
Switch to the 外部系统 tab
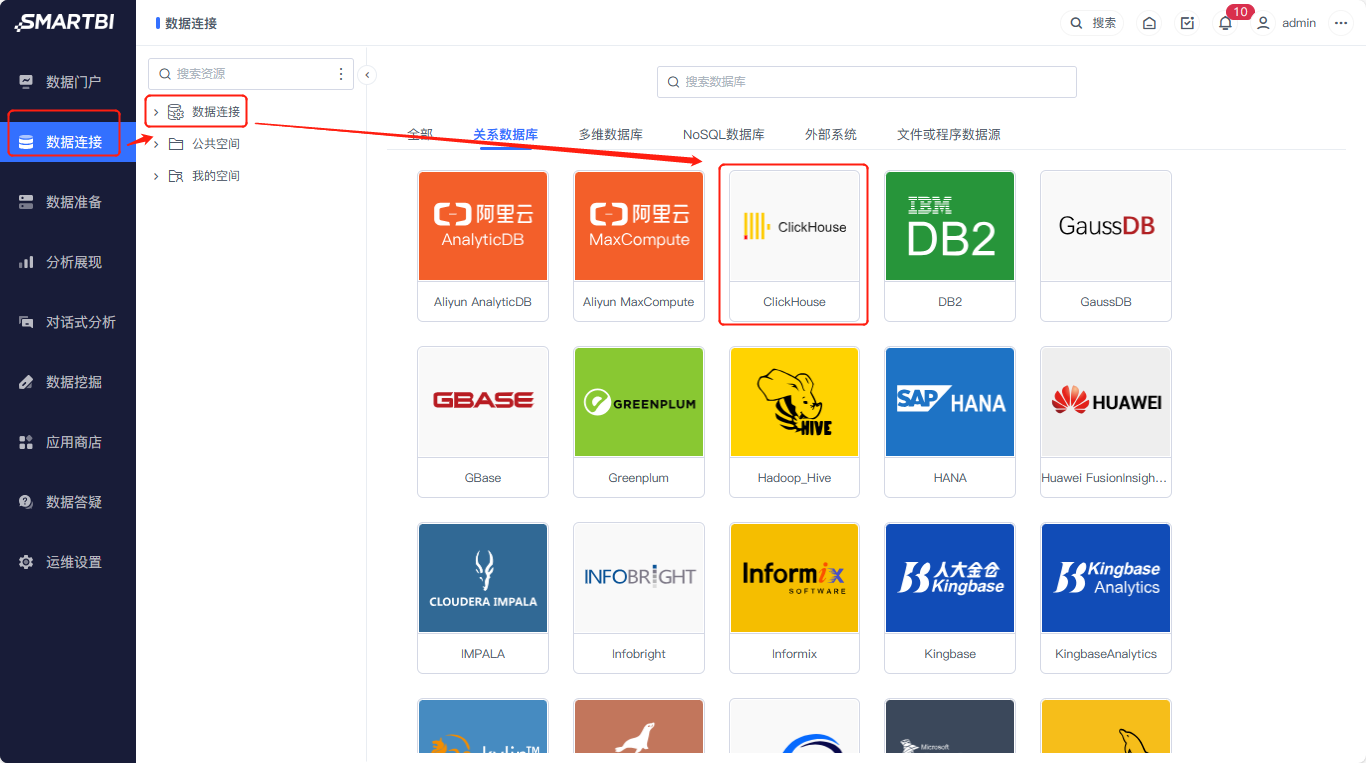pyautogui.click(x=831, y=134)
